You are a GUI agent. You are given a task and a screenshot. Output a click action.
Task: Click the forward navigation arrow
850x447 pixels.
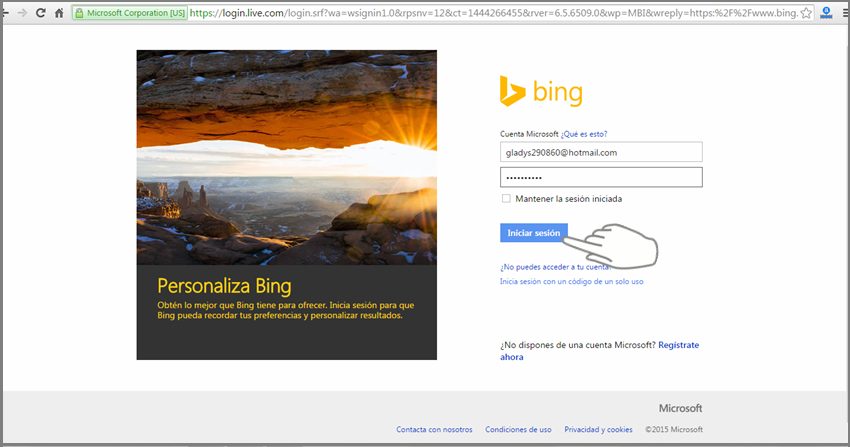(22, 12)
